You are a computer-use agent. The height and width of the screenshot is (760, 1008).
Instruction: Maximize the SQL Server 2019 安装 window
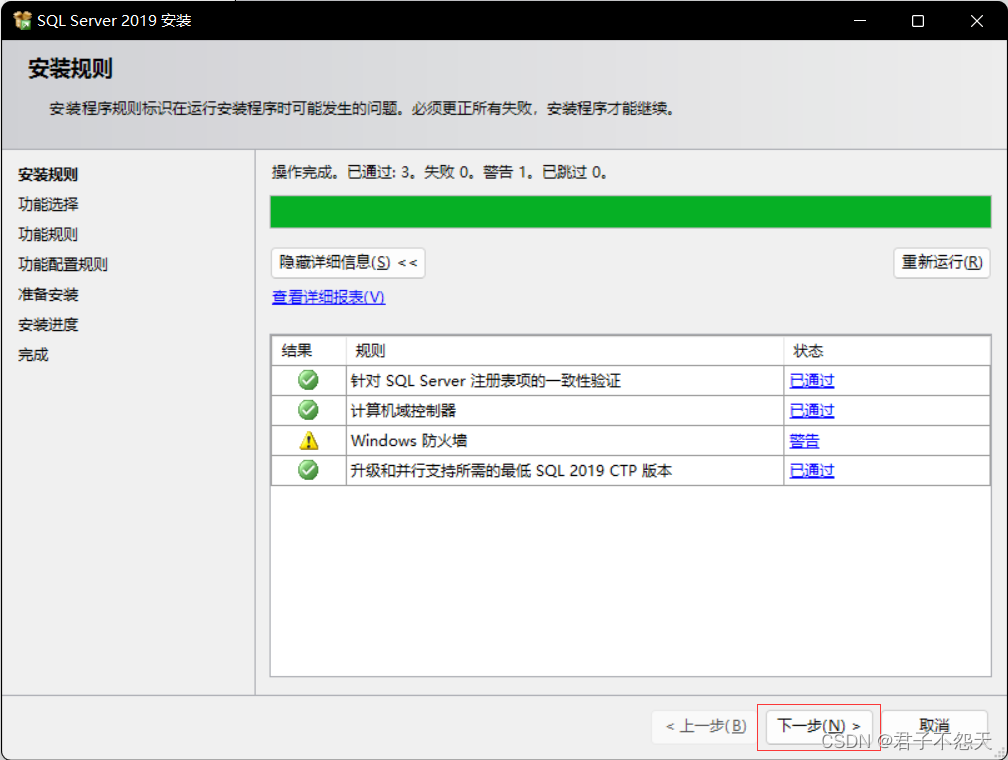pos(918,21)
